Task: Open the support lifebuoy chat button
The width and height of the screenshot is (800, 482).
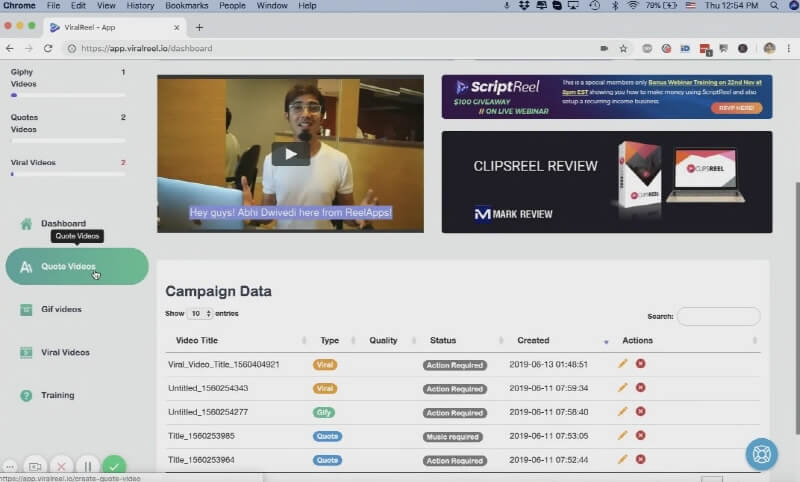Action: pyautogui.click(x=761, y=454)
